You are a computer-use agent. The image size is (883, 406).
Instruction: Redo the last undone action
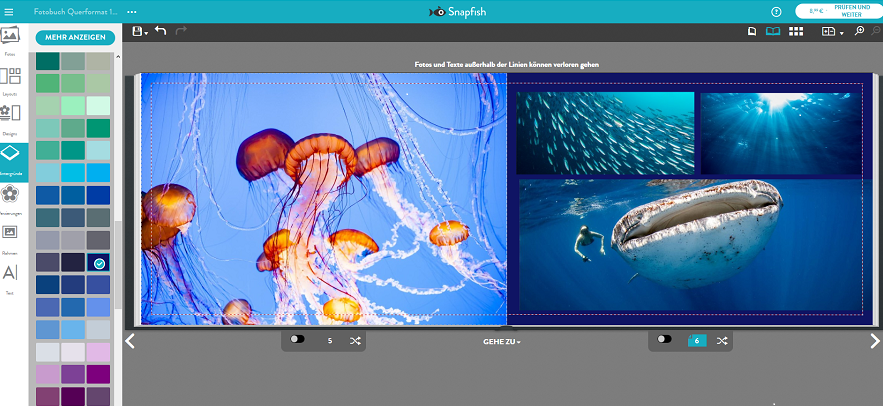(181, 31)
